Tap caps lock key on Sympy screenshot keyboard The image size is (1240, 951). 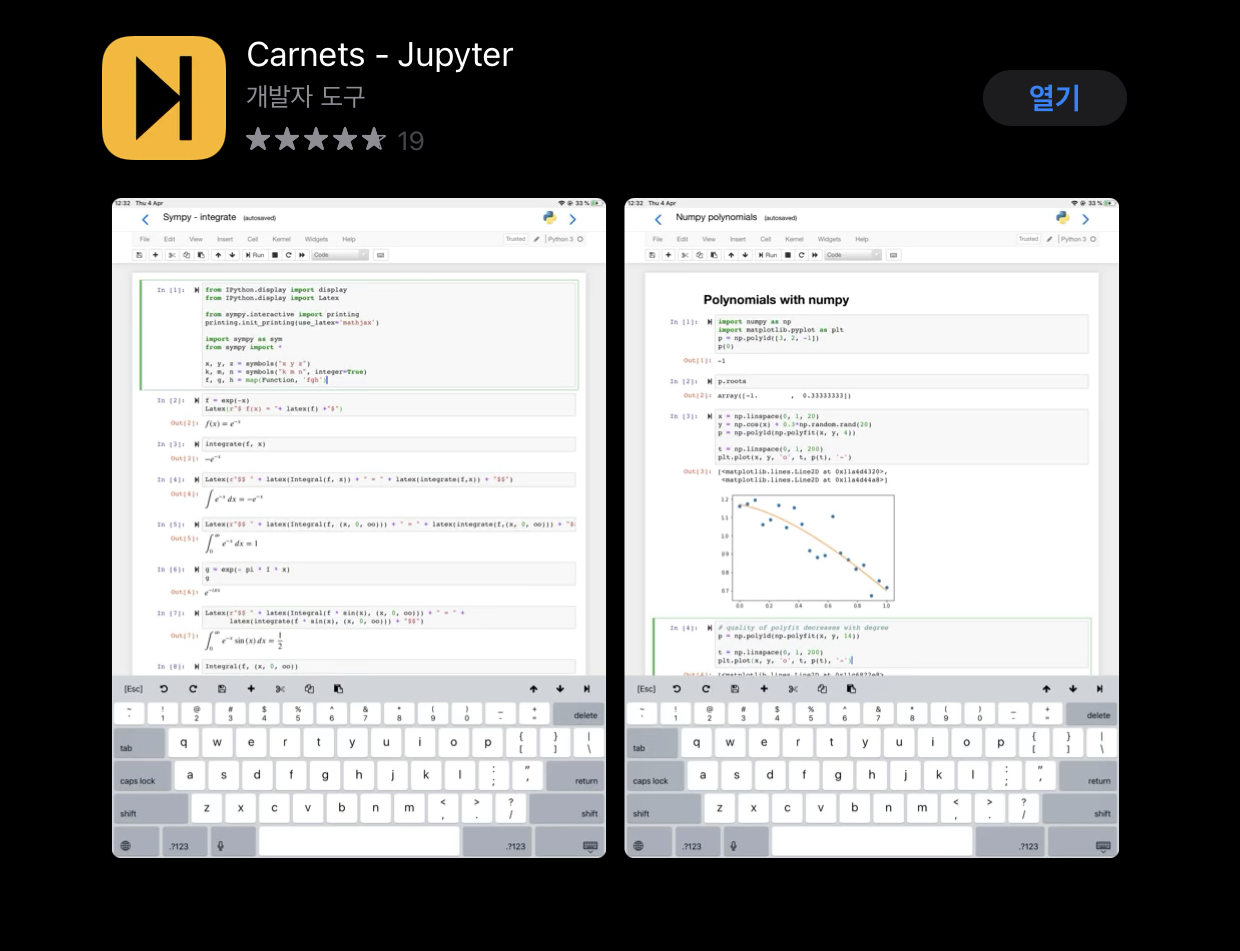coord(142,777)
